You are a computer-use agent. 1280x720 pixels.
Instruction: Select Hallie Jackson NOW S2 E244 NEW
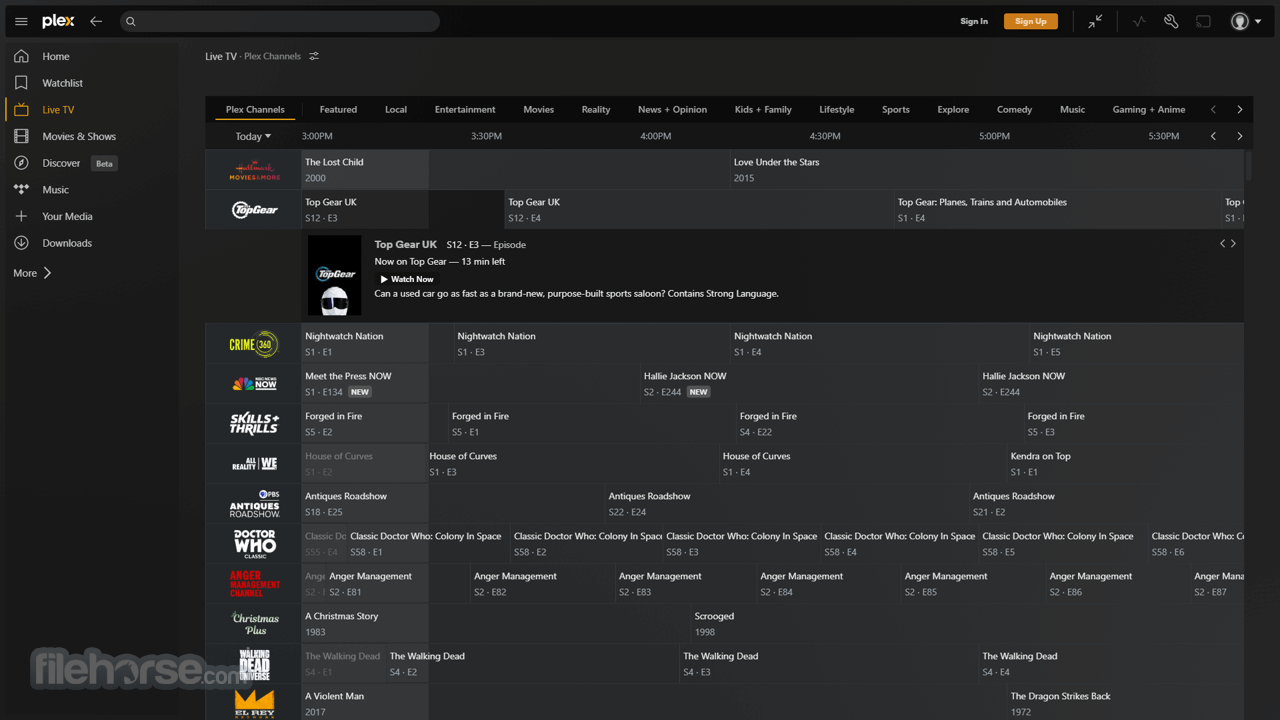pyautogui.click(x=809, y=384)
